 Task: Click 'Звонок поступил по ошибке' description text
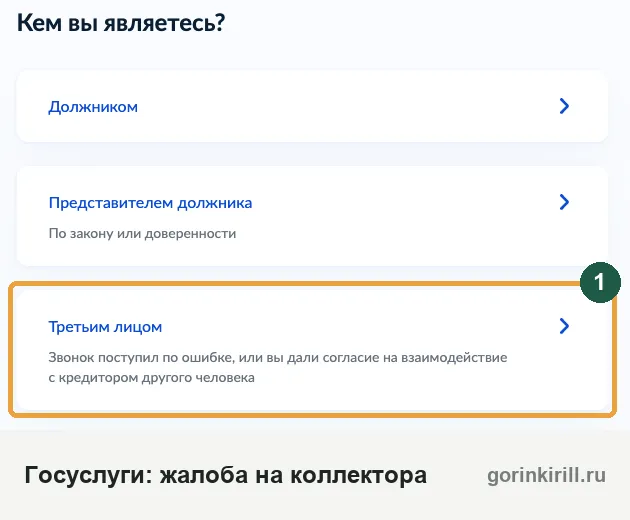[x=278, y=367]
